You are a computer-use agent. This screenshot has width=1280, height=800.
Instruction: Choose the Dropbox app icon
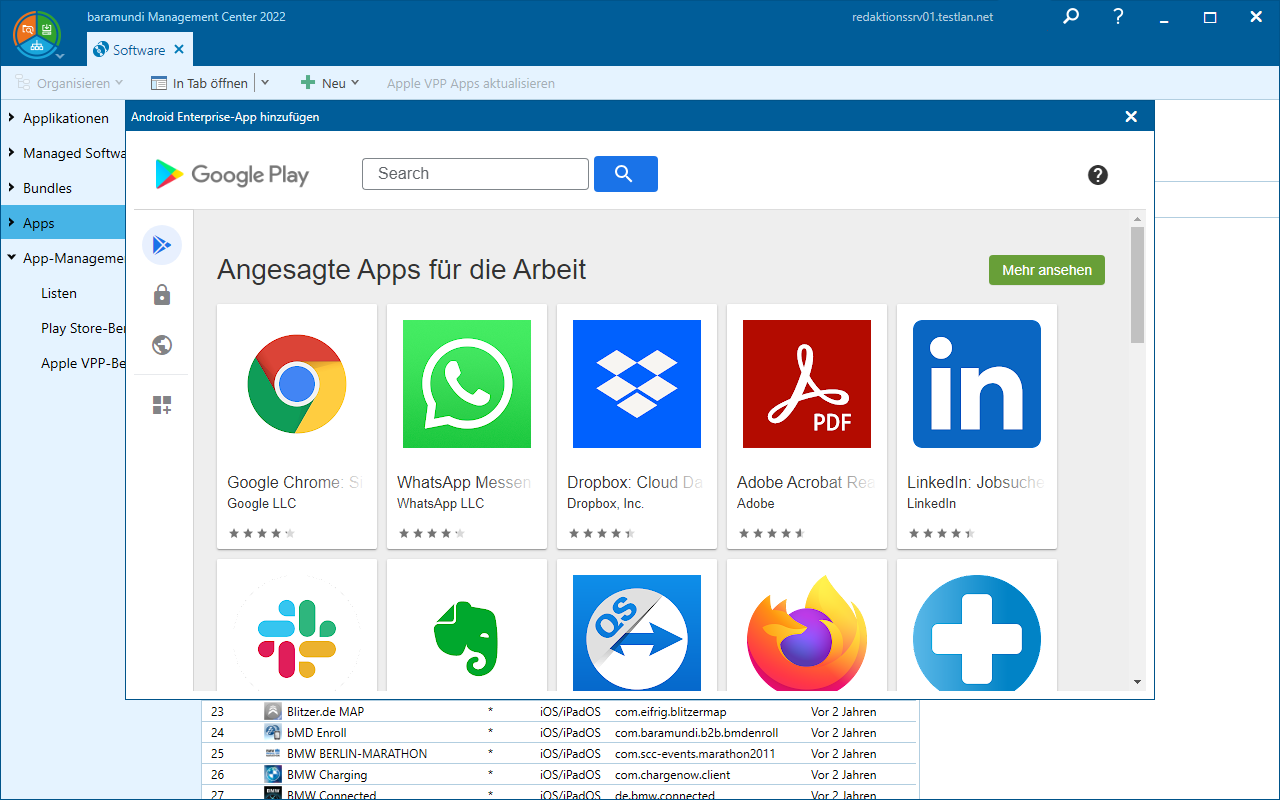pyautogui.click(x=637, y=384)
